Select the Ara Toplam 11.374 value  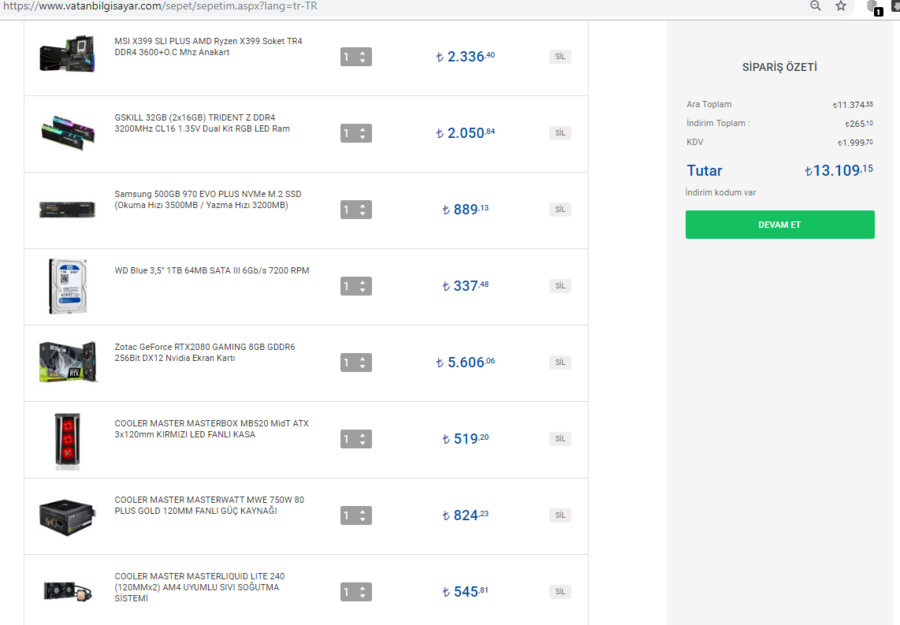pos(853,104)
